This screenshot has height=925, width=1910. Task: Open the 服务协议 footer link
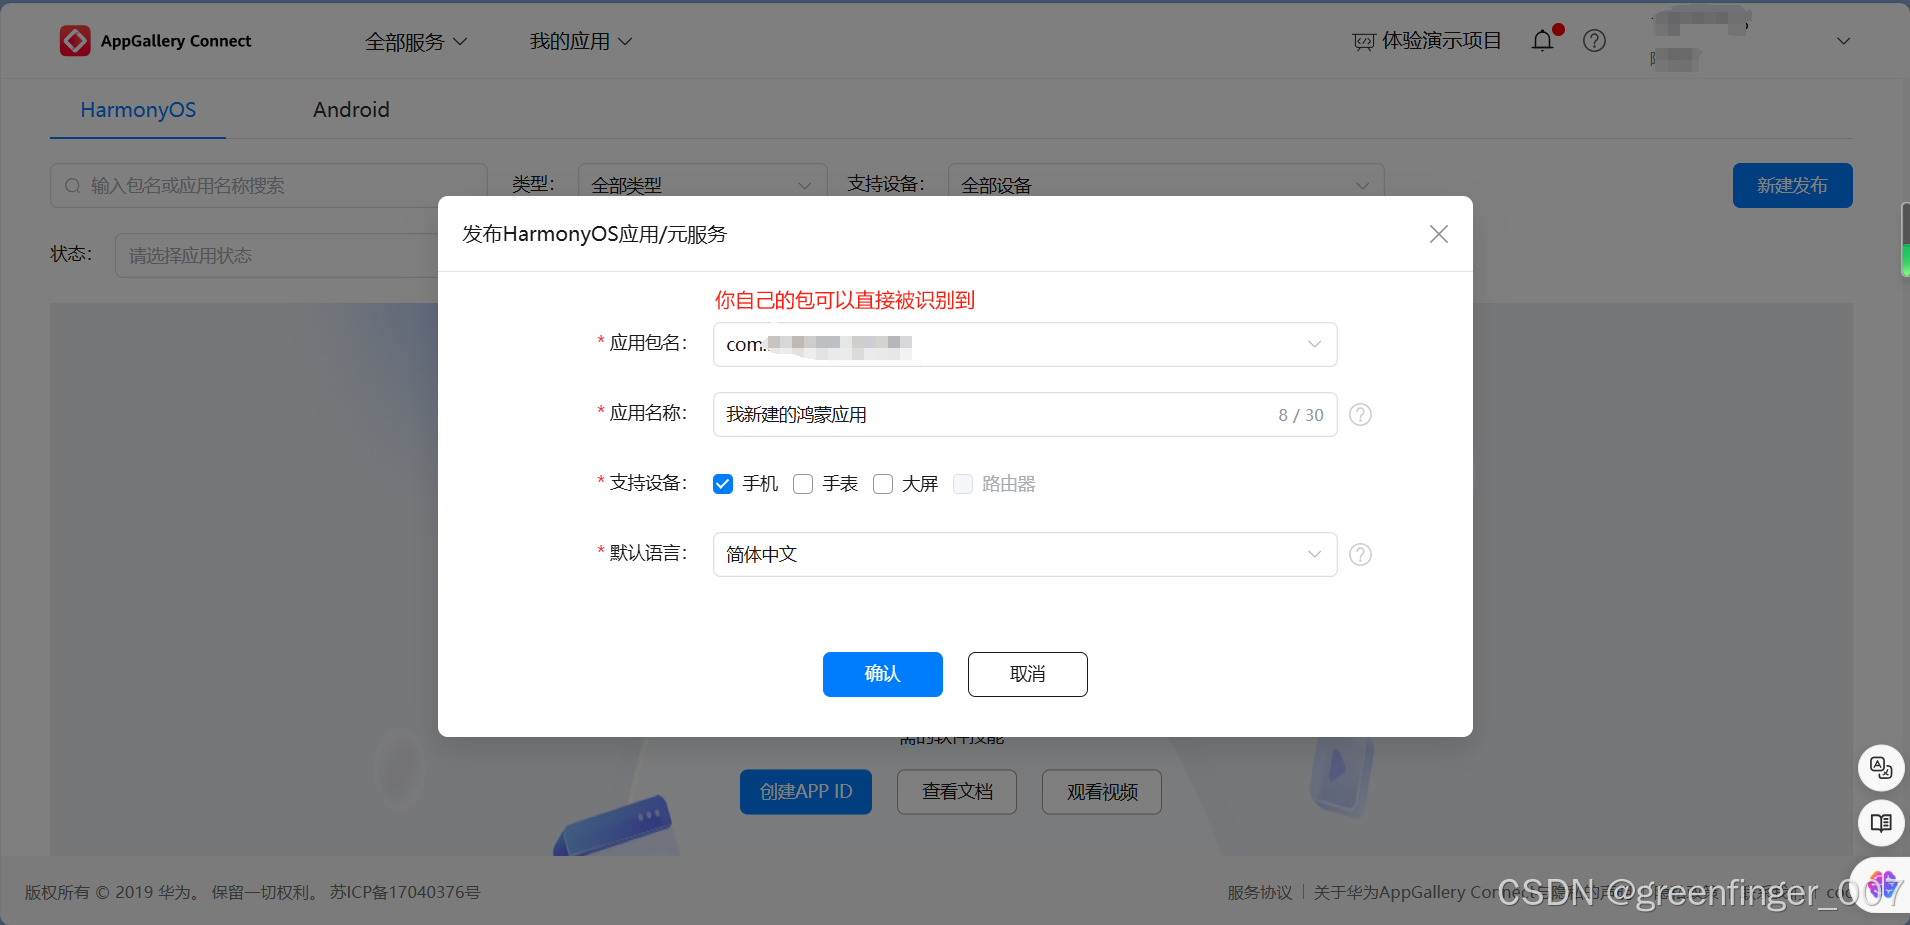(x=1259, y=892)
